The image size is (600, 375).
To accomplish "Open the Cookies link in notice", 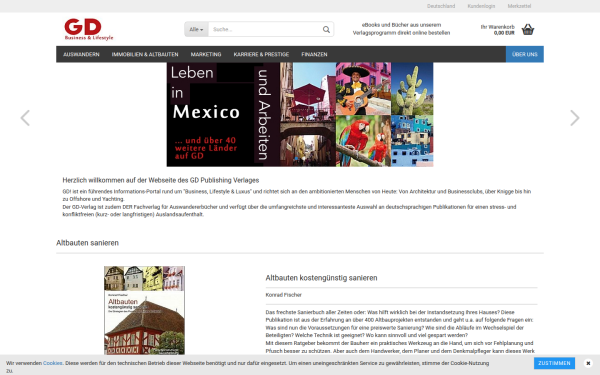I will (52, 363).
